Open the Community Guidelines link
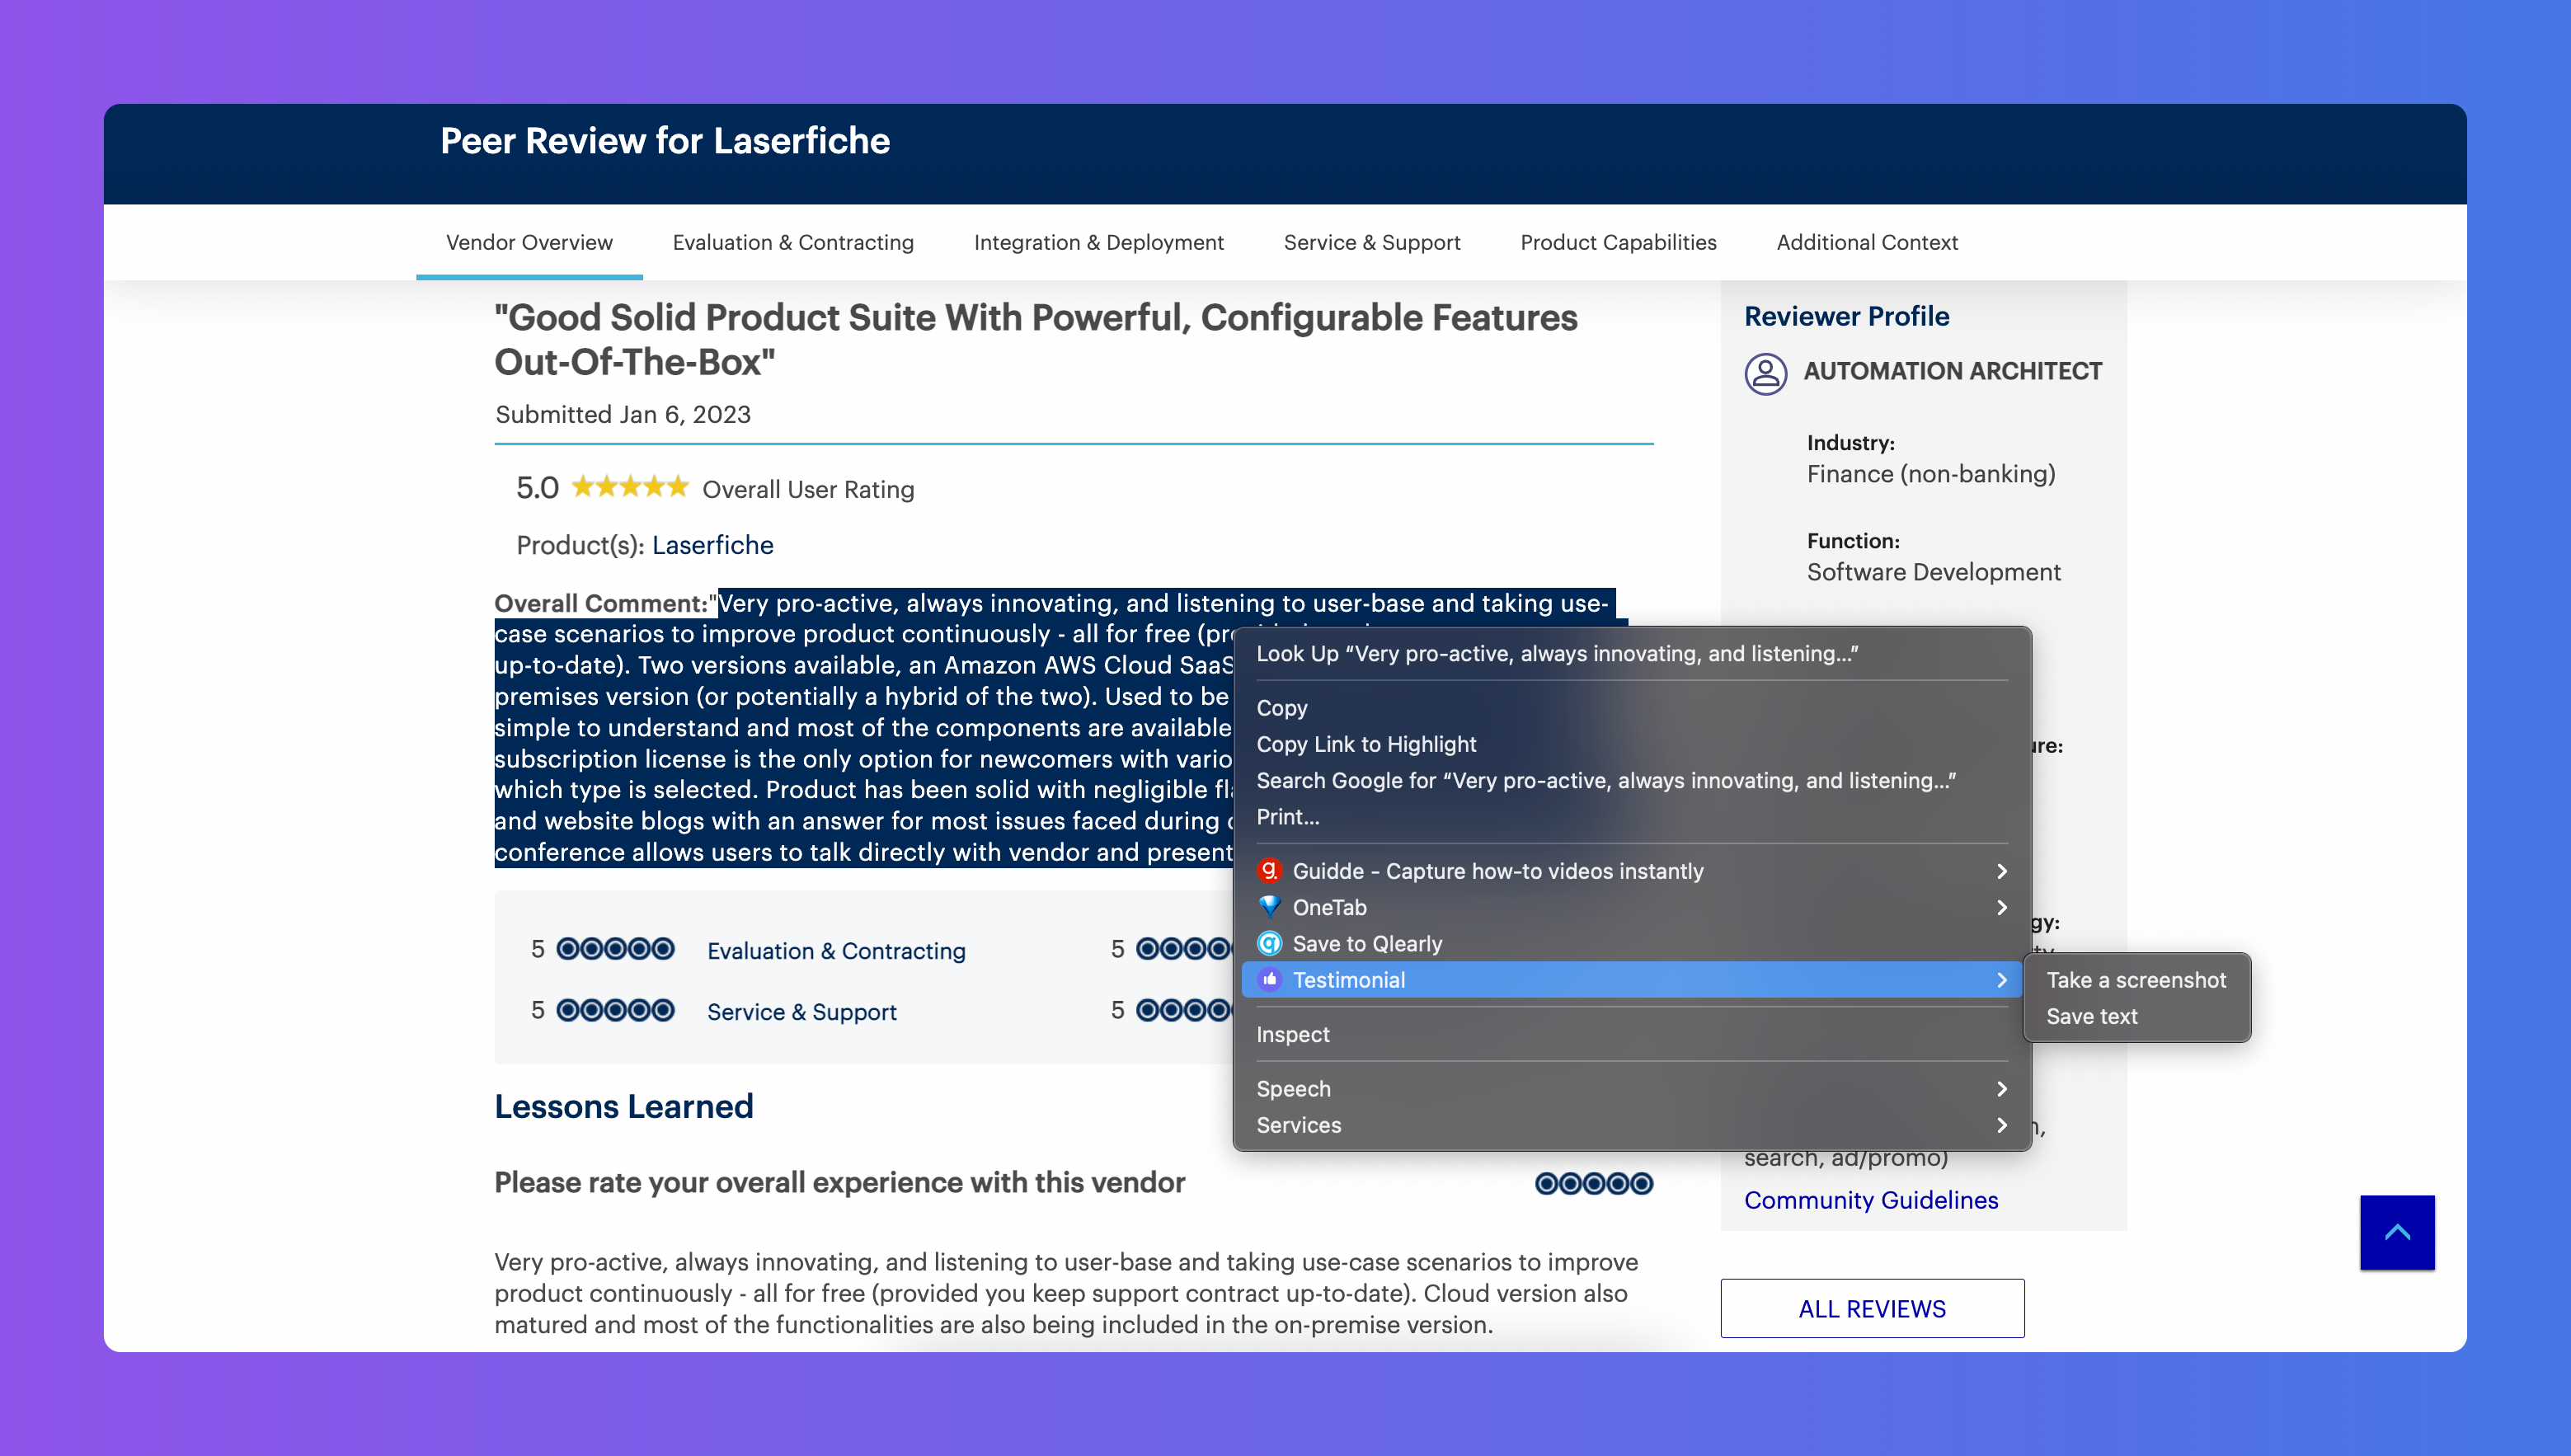 pyautogui.click(x=1871, y=1200)
